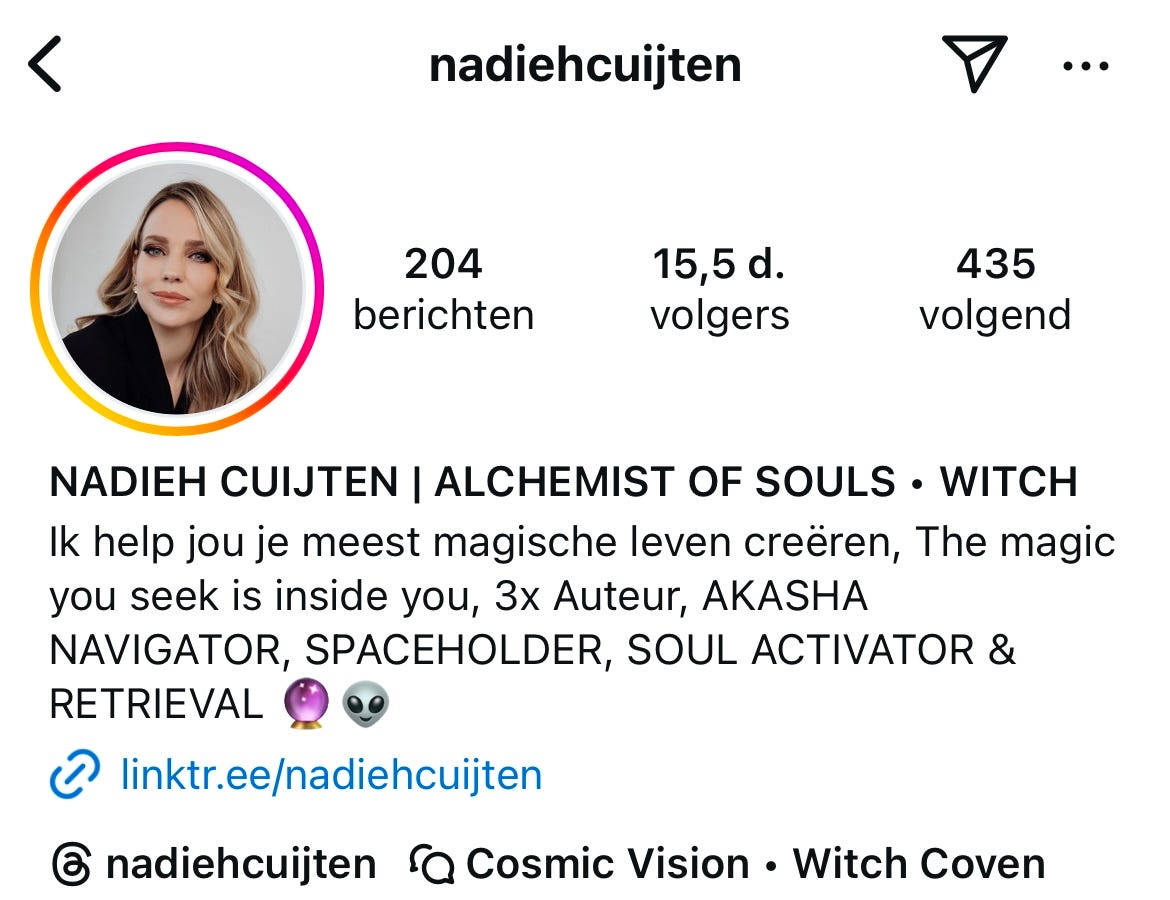
Task: Tap the crystal ball emoji in bio
Action: coord(307,703)
